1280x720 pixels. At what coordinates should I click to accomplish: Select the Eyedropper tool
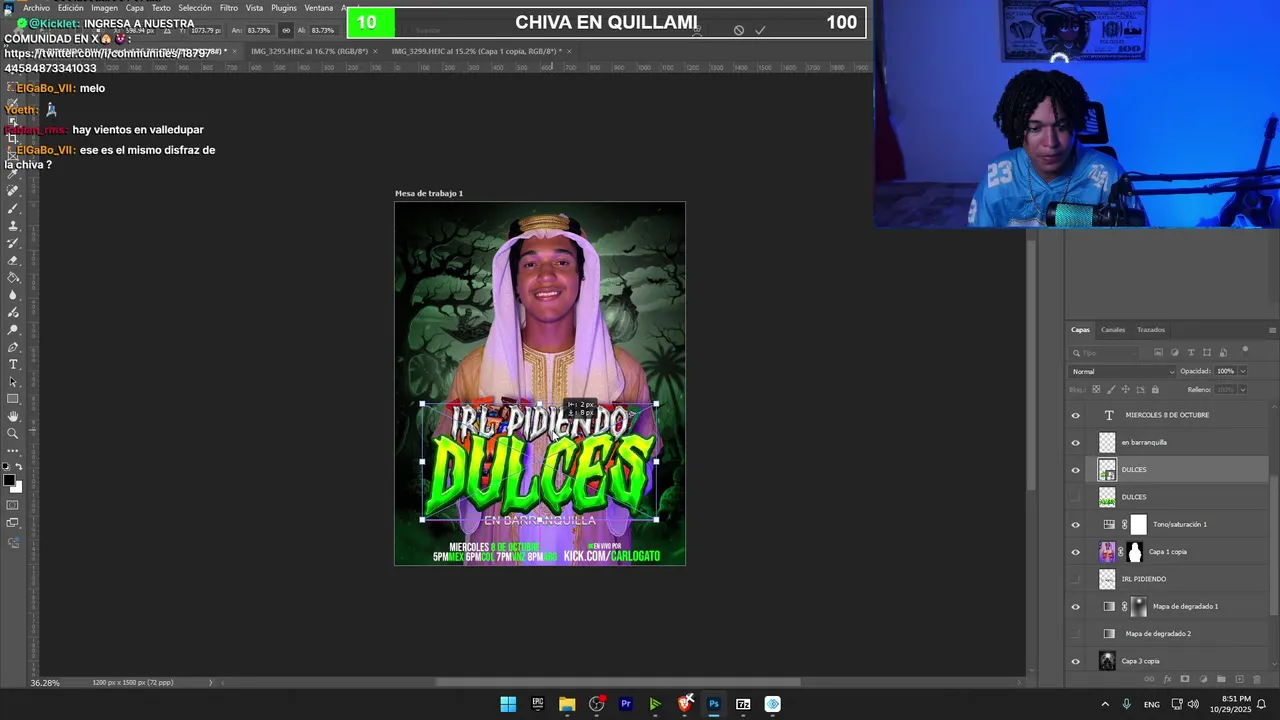click(x=13, y=176)
